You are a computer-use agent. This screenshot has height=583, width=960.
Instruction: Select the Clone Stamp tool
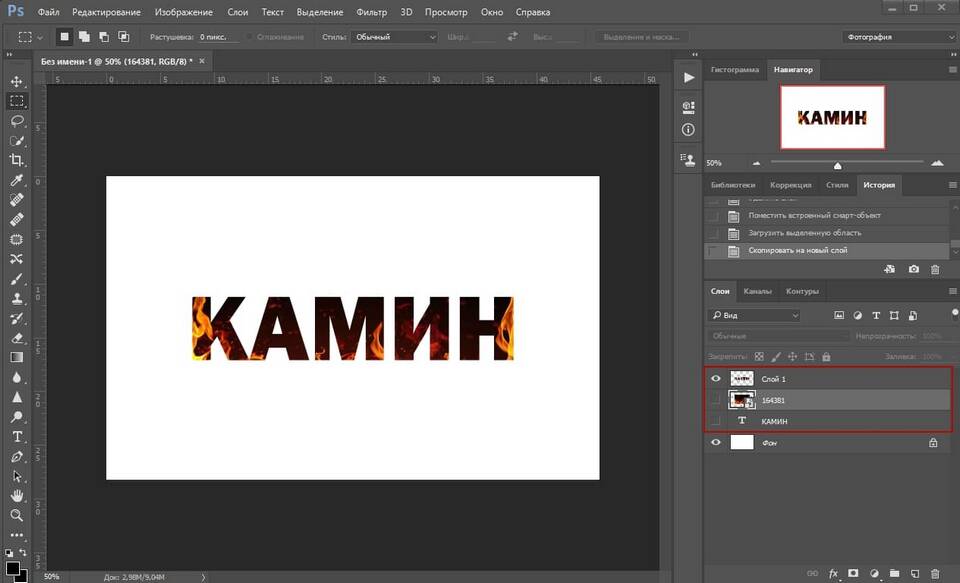(17, 298)
